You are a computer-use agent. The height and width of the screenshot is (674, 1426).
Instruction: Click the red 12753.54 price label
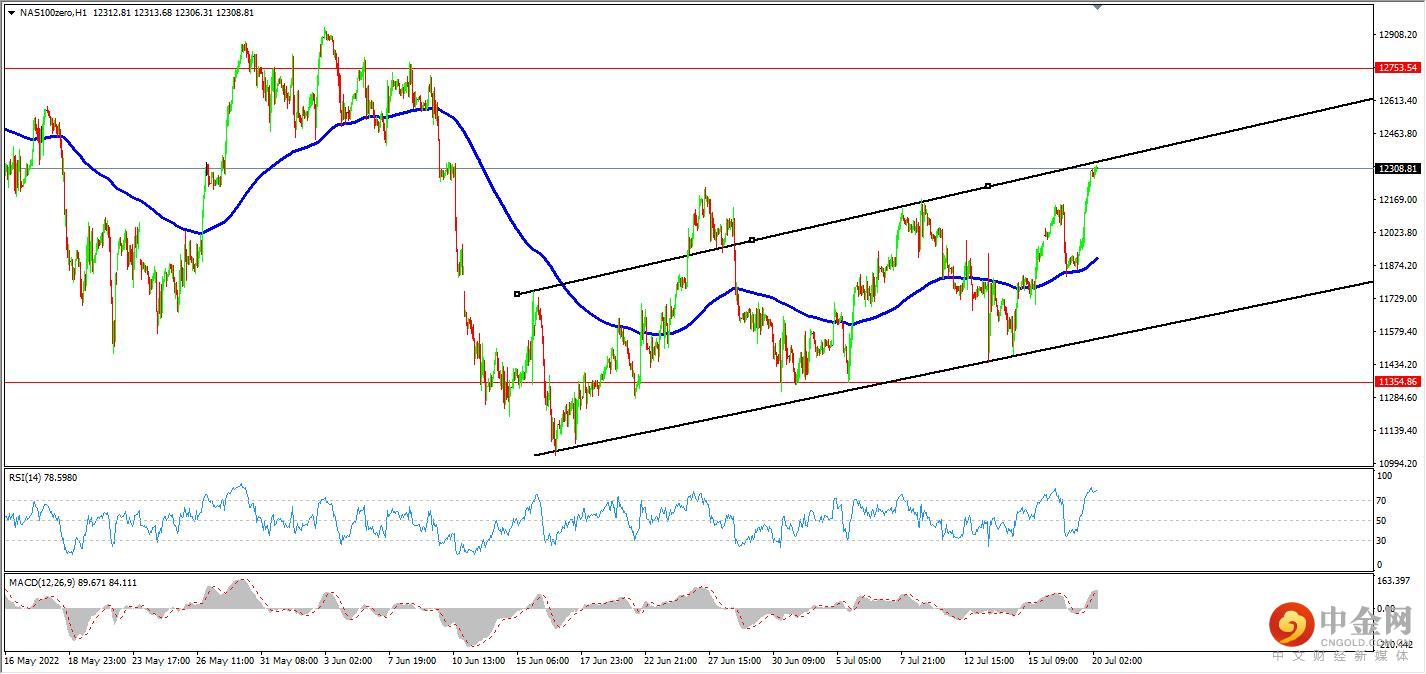point(1398,68)
